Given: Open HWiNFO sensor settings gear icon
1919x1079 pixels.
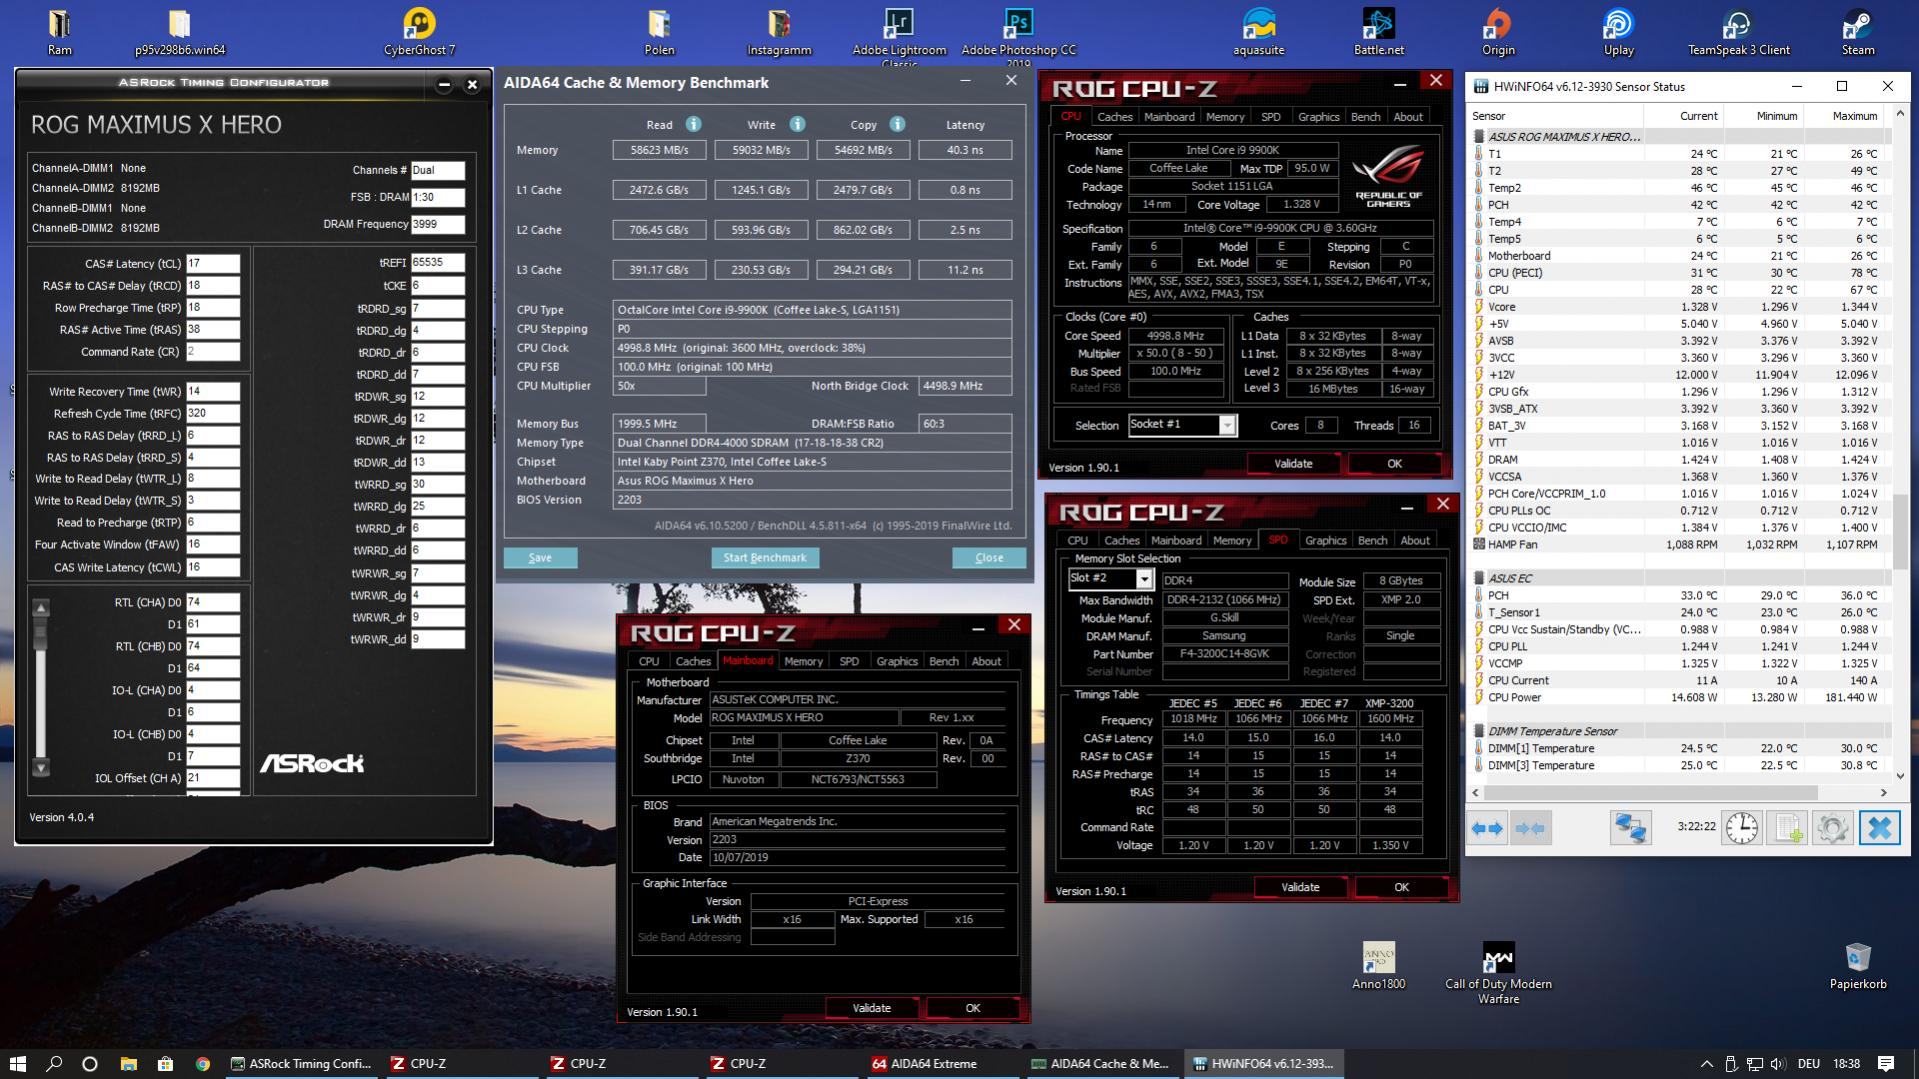Looking at the screenshot, I should point(1832,828).
